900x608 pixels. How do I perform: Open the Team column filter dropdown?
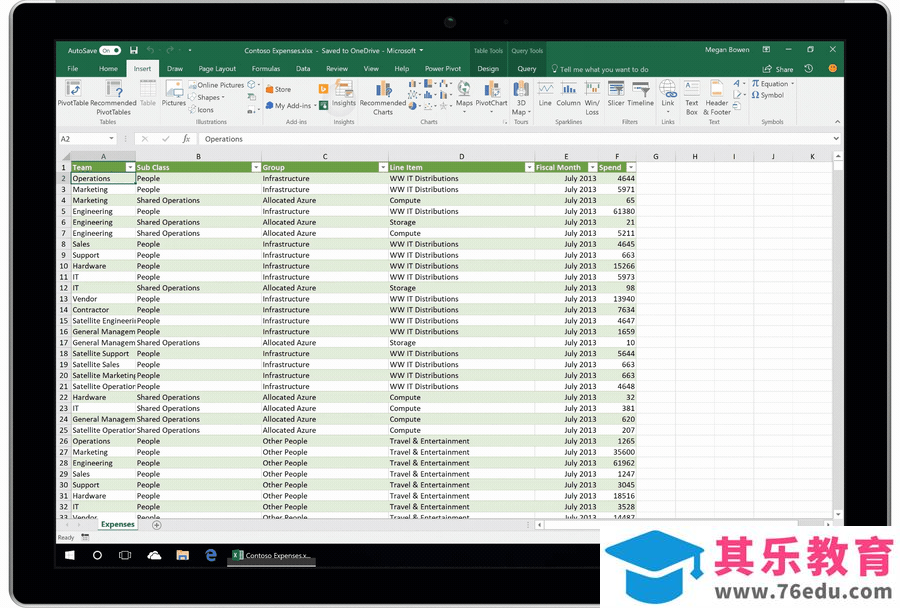(x=130, y=168)
